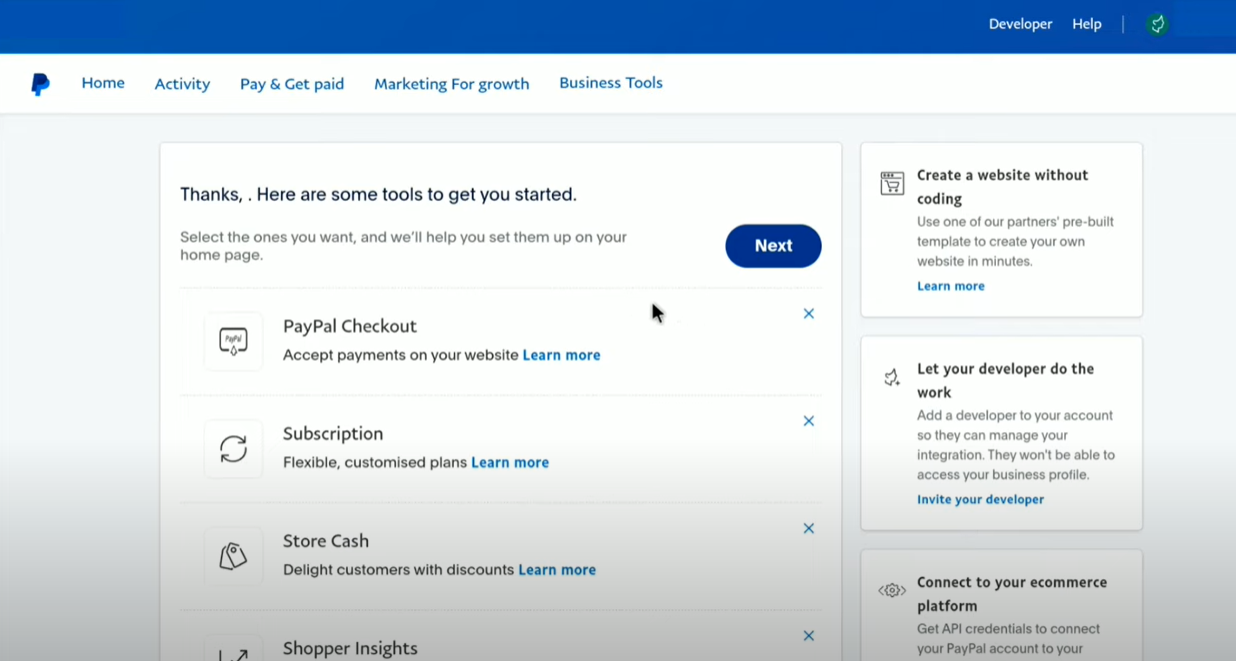This screenshot has width=1236, height=661.
Task: Click Invite your developer link
Action: 980,499
